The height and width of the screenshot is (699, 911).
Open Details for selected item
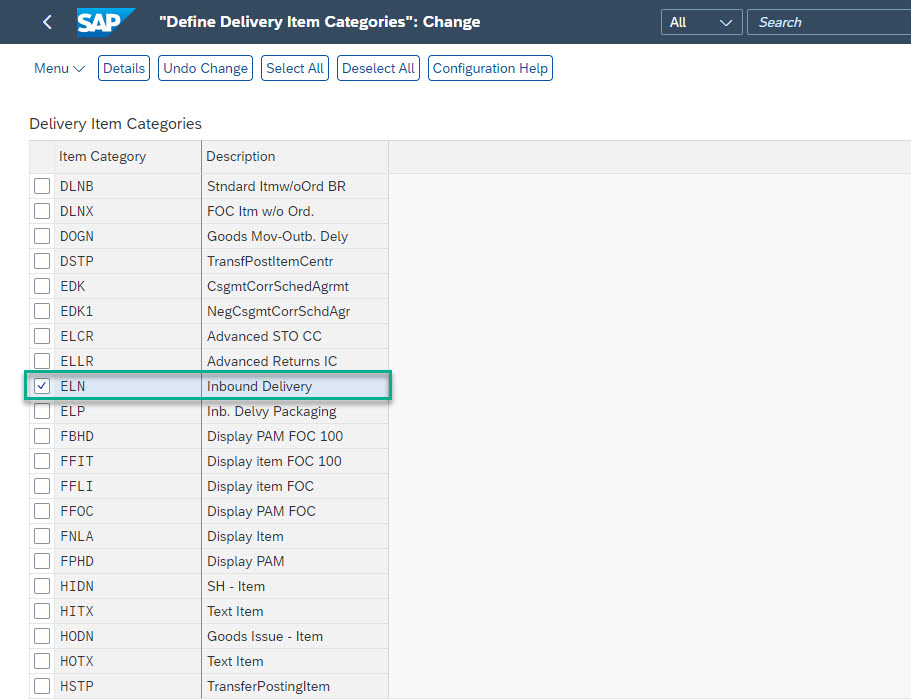pyautogui.click(x=124, y=68)
